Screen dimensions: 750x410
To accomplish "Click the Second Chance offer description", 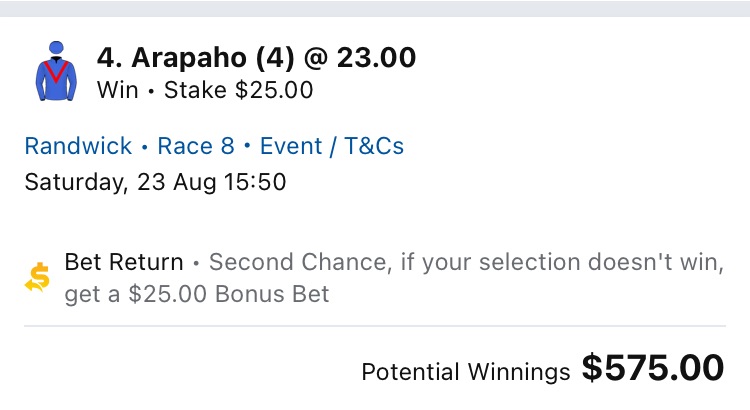I will pyautogui.click(x=465, y=263).
